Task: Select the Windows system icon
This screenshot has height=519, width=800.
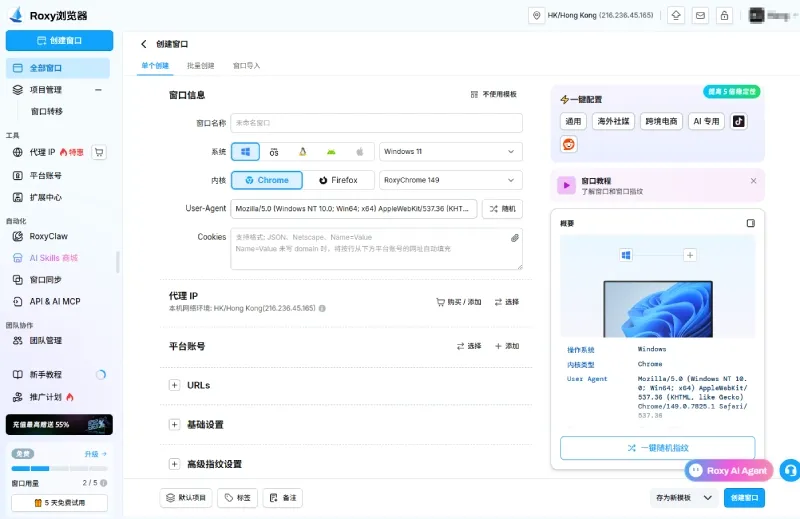Action: coord(245,152)
